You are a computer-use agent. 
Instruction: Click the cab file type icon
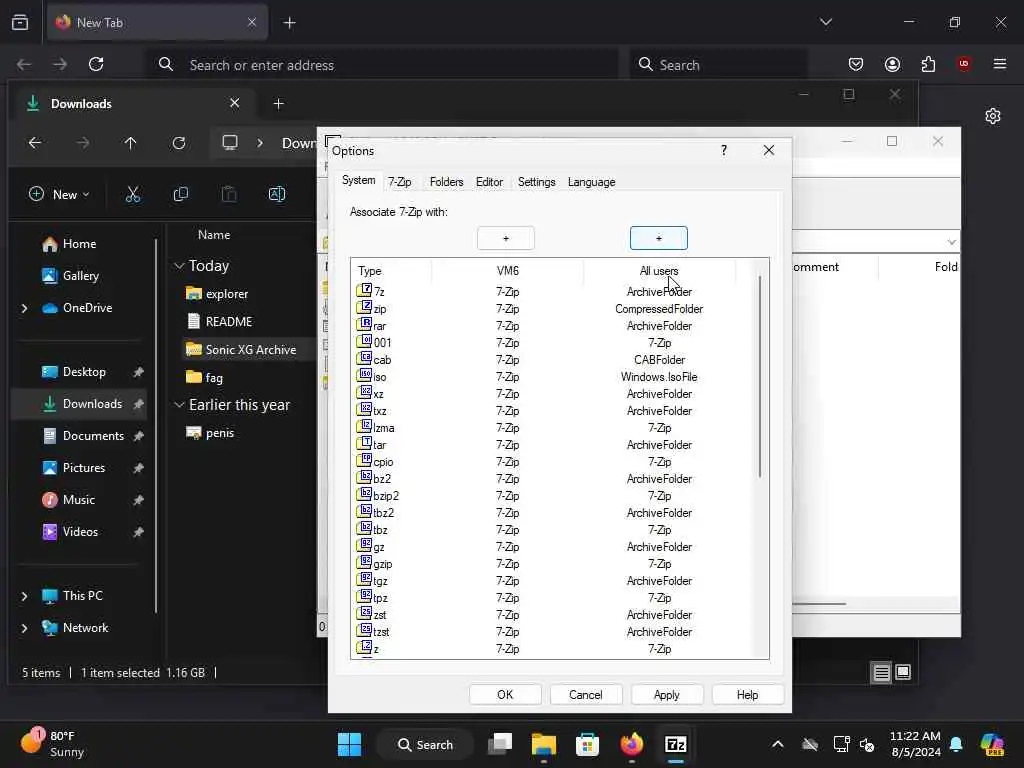(x=364, y=358)
